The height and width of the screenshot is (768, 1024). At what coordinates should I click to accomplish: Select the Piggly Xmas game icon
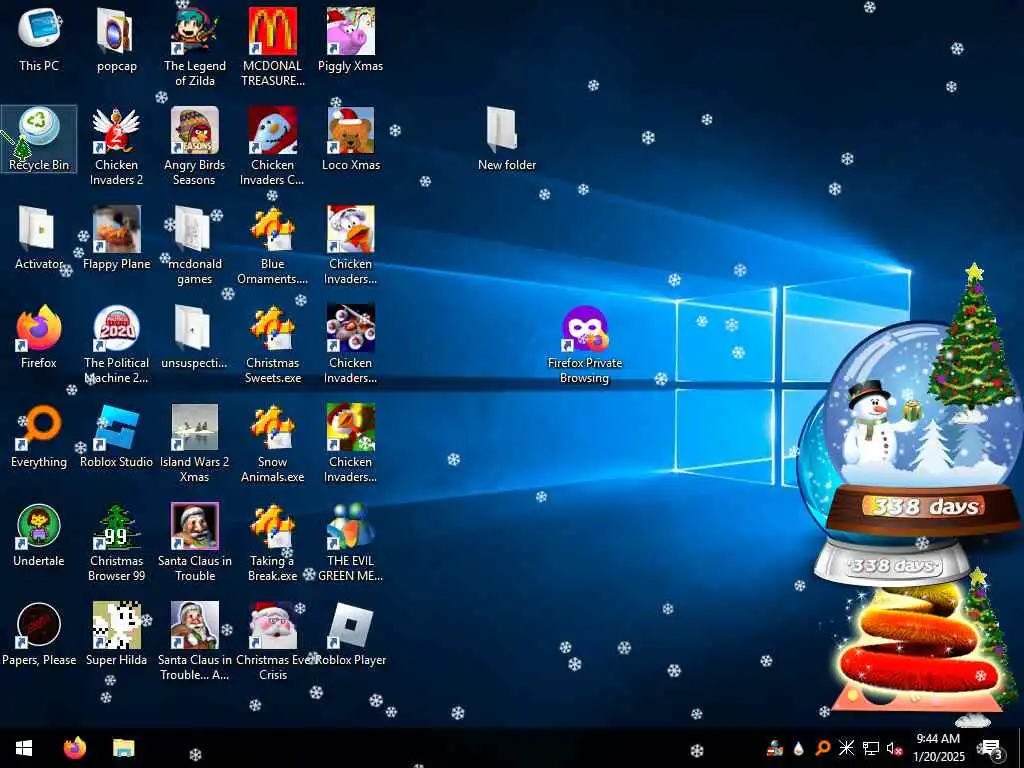(351, 40)
